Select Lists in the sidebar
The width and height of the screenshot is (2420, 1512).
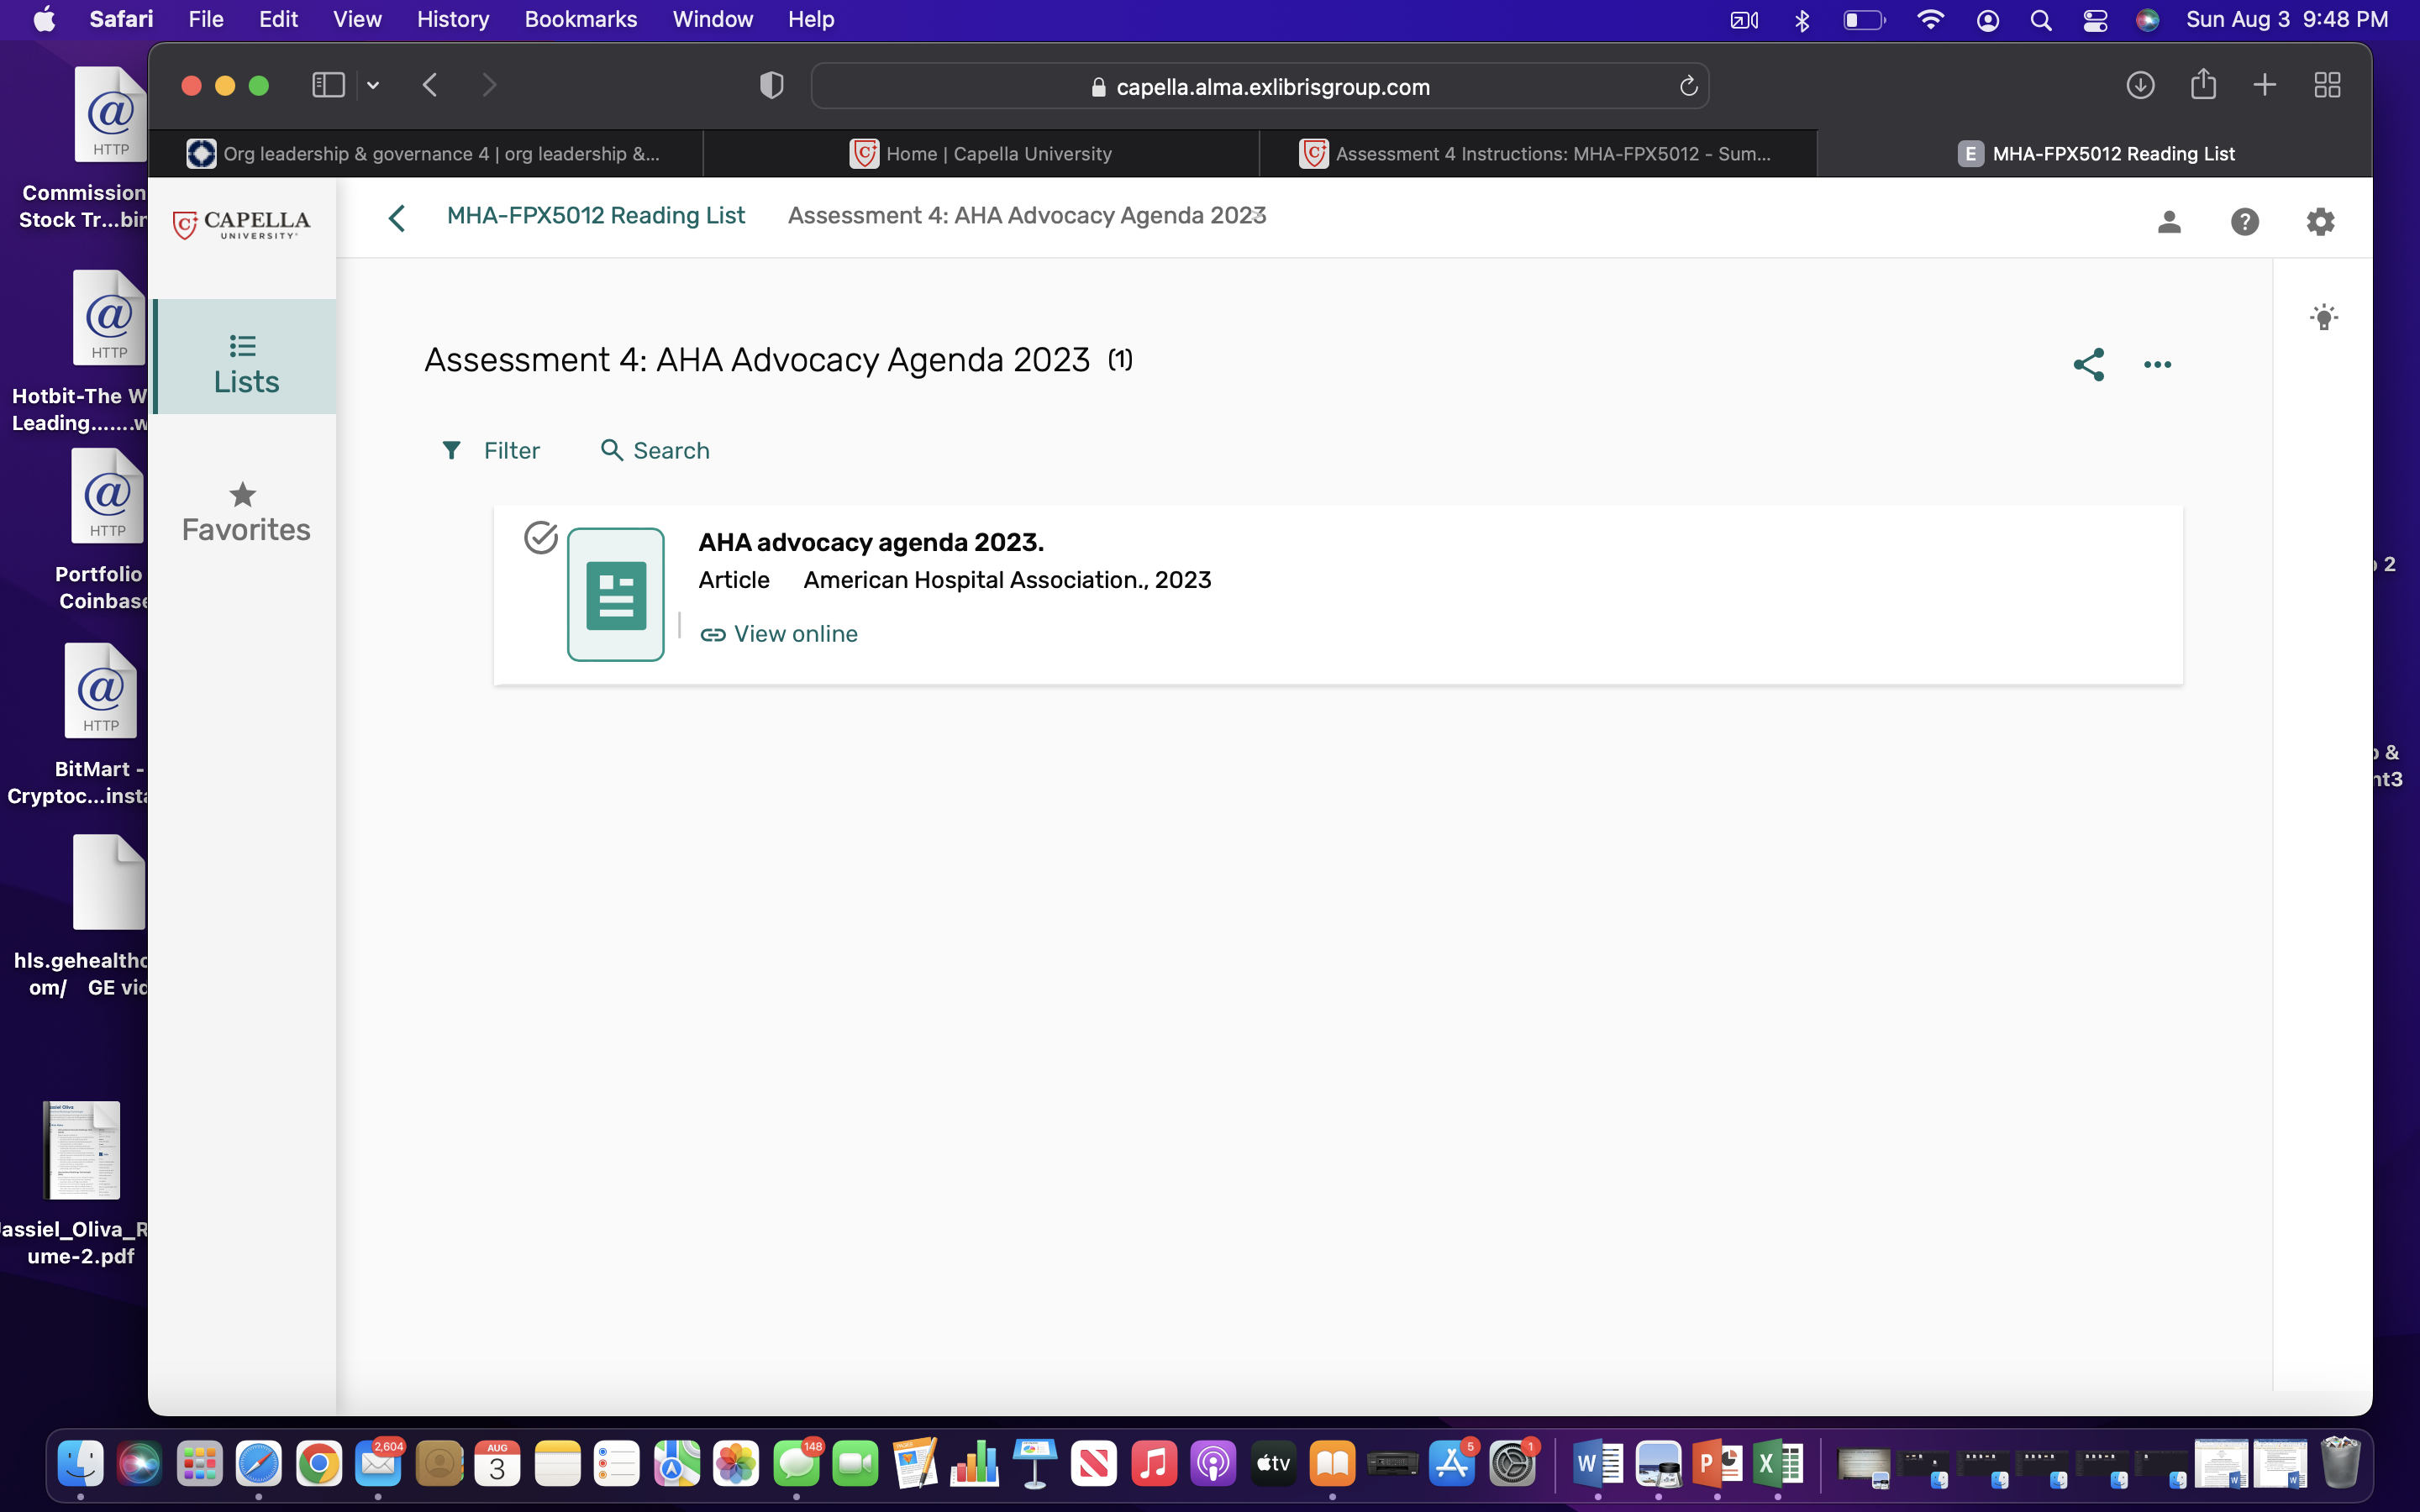click(245, 357)
